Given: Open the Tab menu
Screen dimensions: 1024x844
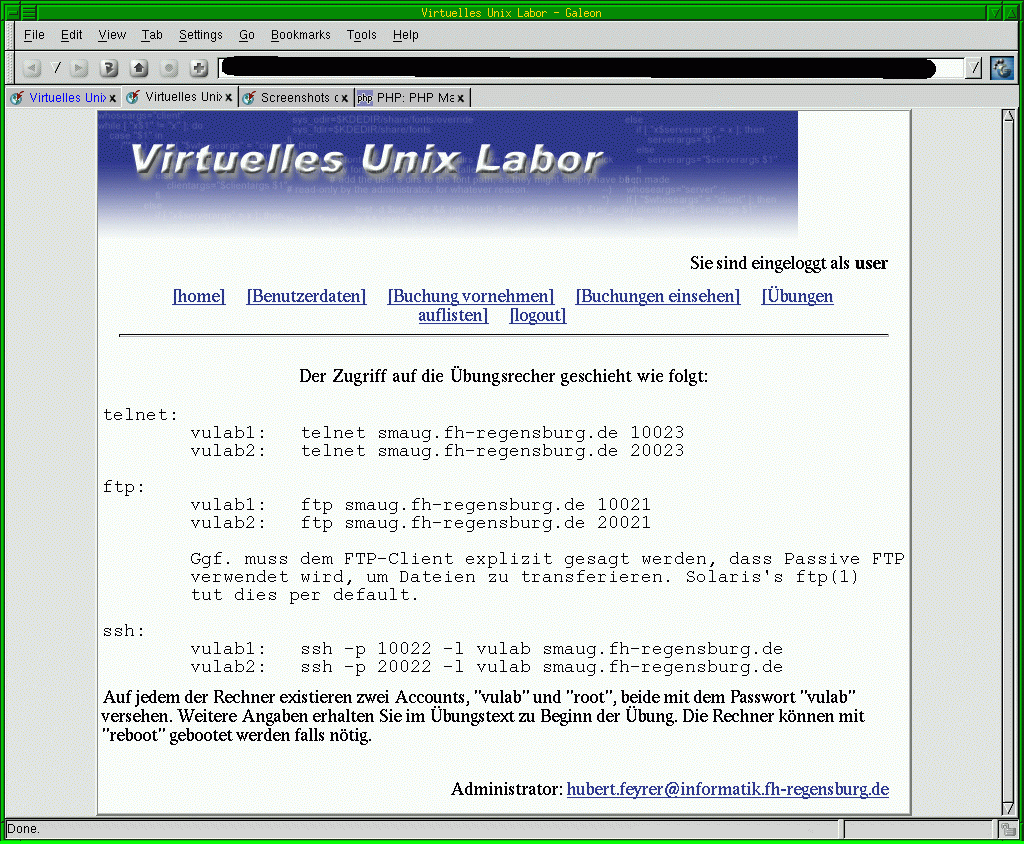Looking at the screenshot, I should (152, 35).
